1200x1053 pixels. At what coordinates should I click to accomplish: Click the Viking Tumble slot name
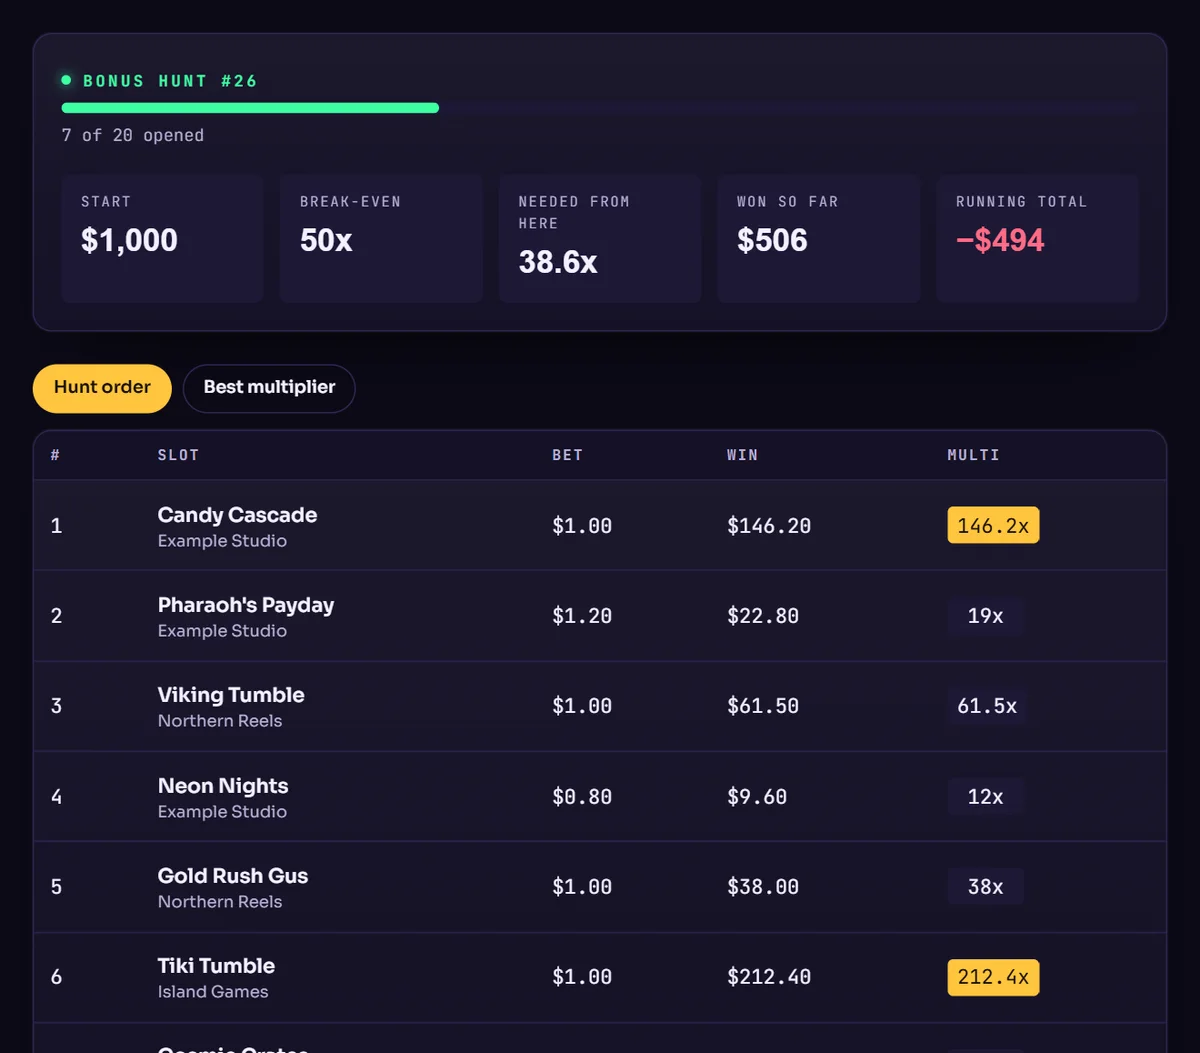231,695
